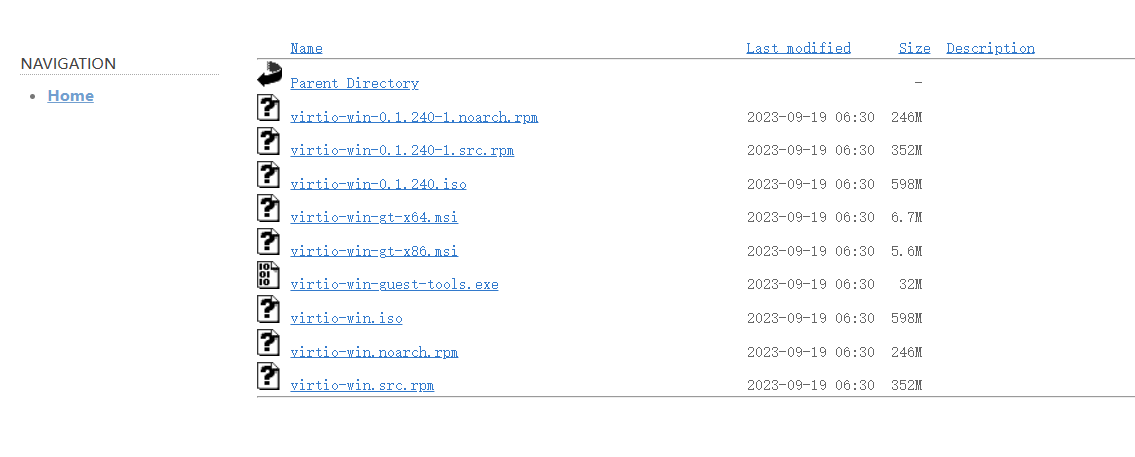Sort by the Description column header

pos(990,48)
